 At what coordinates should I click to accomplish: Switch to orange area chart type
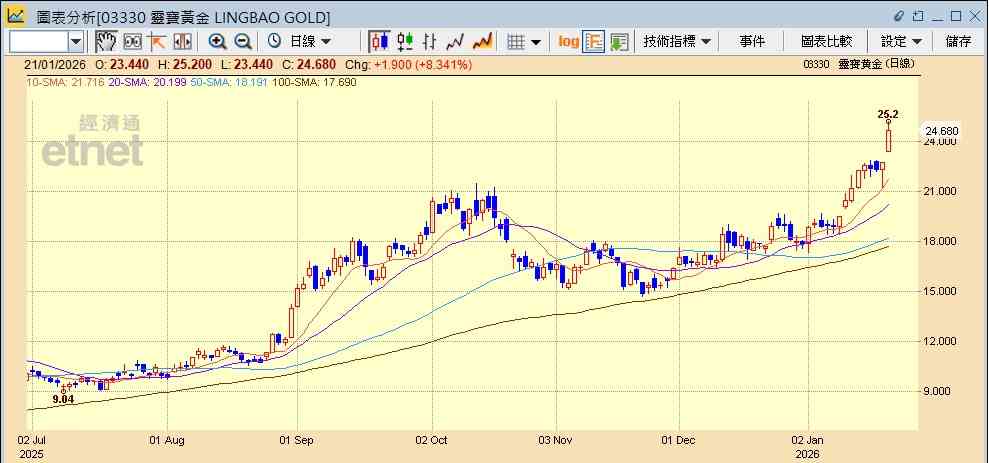click(482, 42)
